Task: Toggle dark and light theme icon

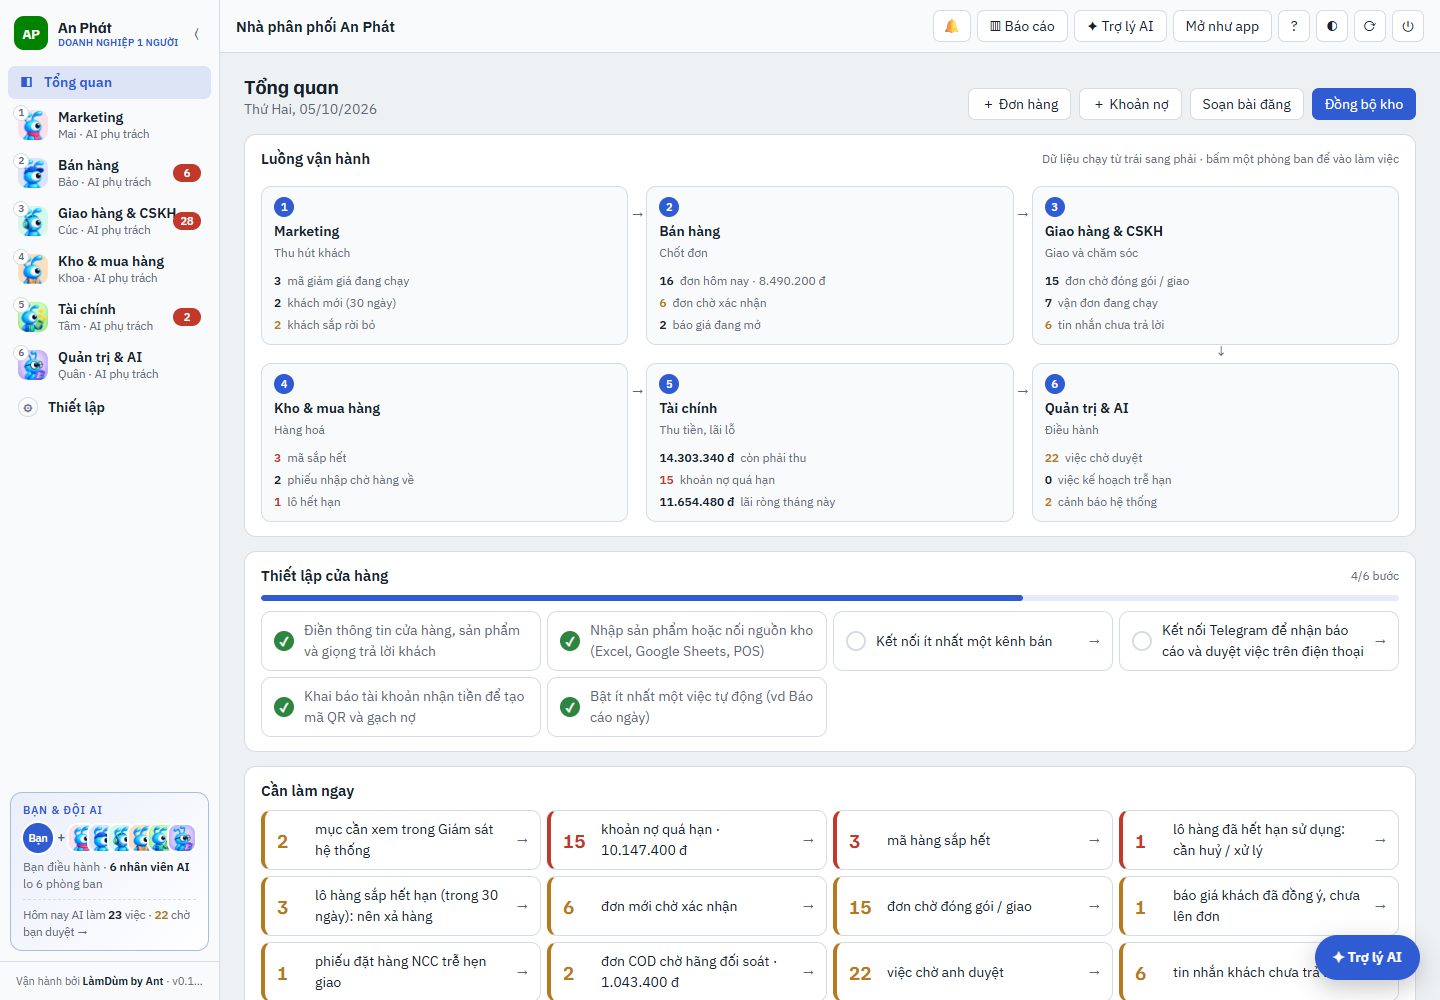Action: click(x=1332, y=26)
